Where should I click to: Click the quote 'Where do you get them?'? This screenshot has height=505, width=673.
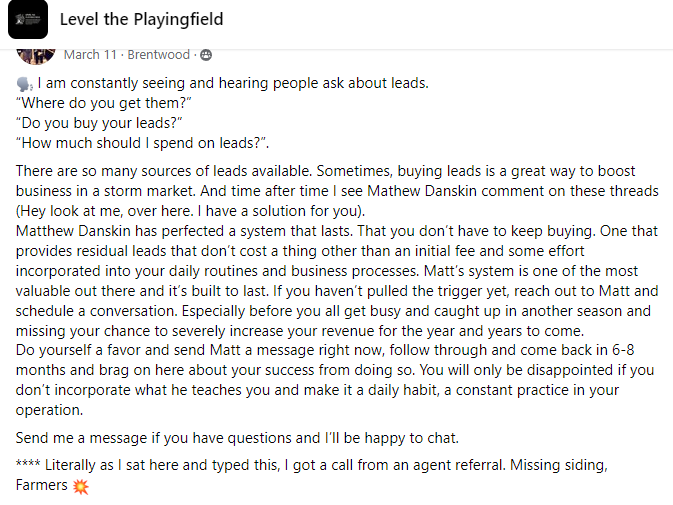[x=103, y=103]
